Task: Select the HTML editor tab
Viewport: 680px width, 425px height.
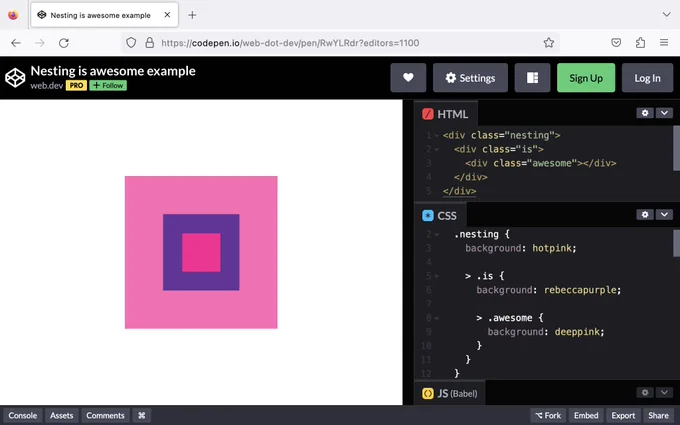Action: point(445,114)
